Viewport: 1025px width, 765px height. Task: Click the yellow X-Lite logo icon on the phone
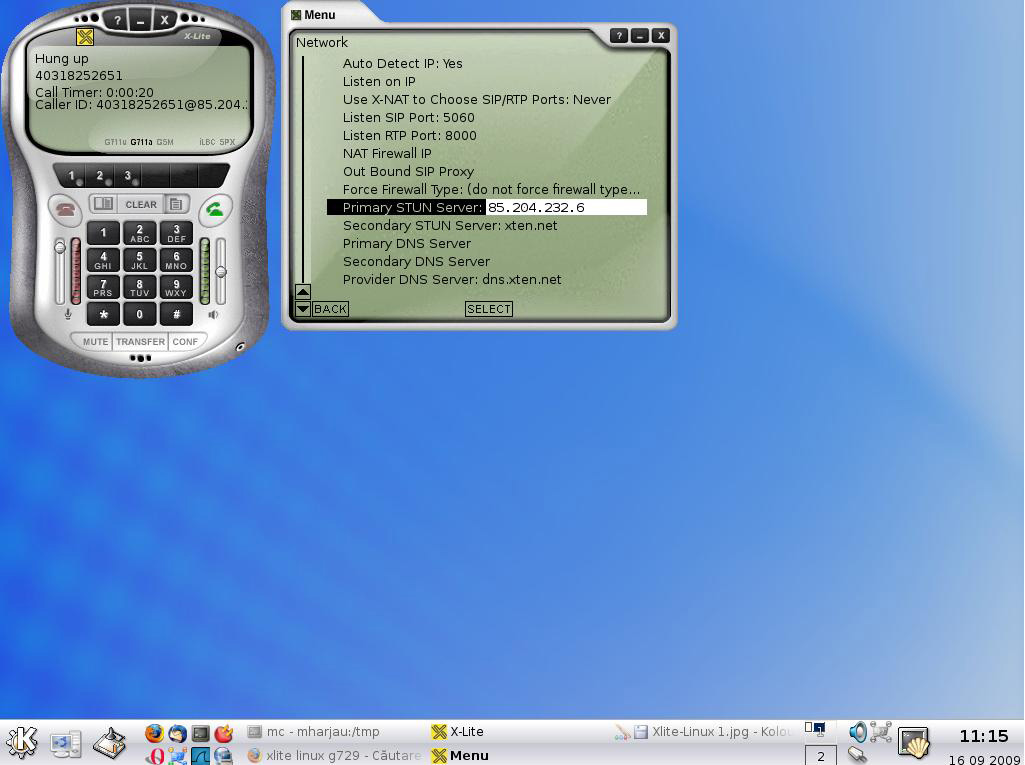[84, 37]
